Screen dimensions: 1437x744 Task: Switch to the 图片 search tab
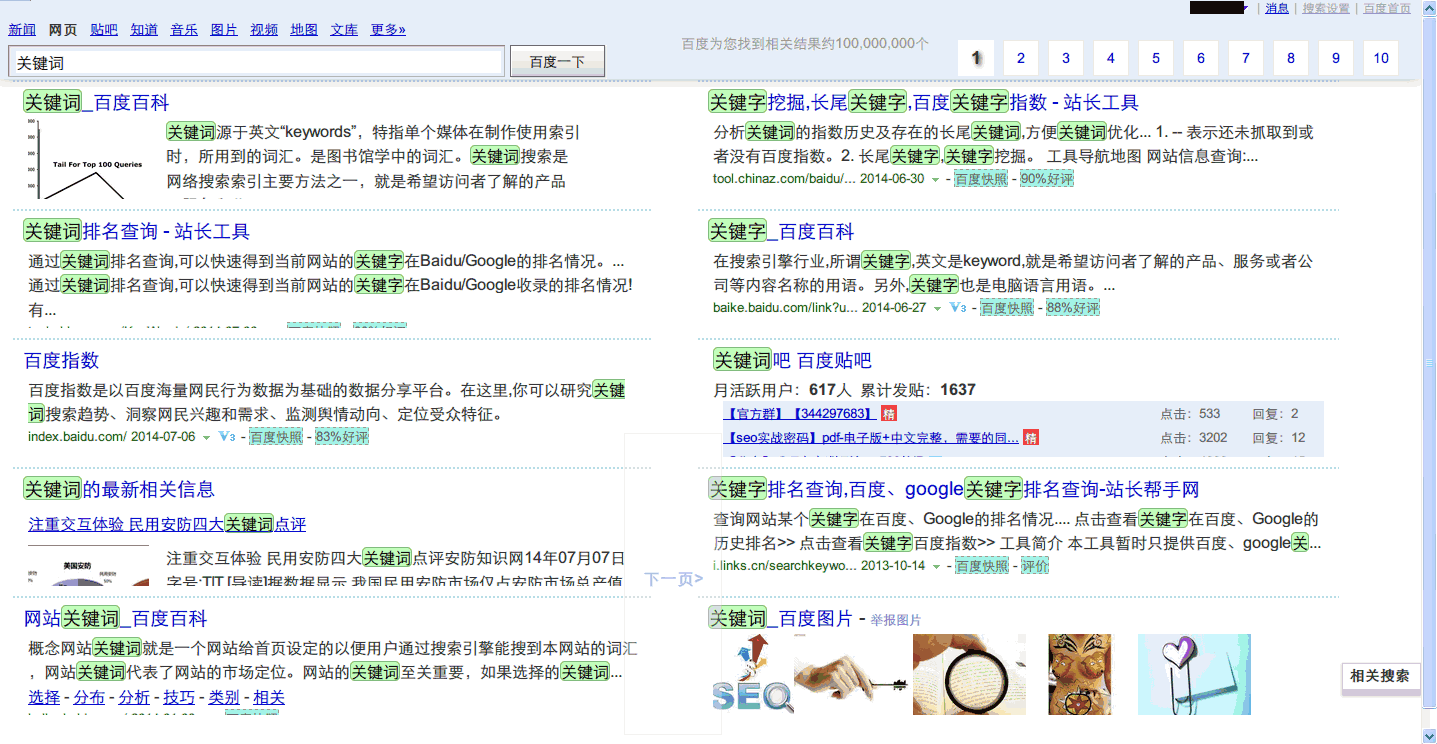coord(223,29)
